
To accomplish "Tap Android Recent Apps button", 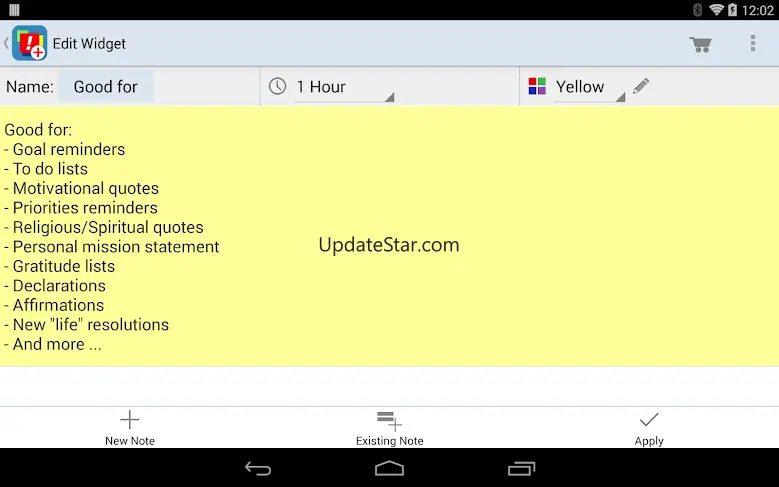I will pos(521,468).
